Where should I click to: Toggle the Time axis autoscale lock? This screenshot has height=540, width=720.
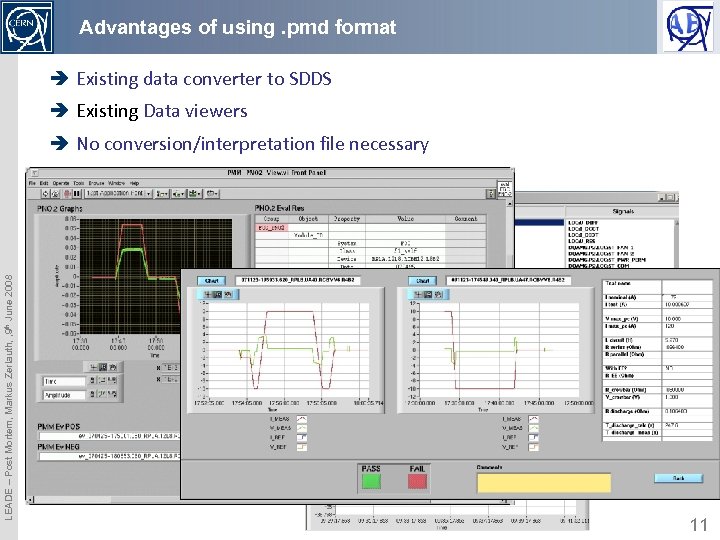tap(92, 380)
